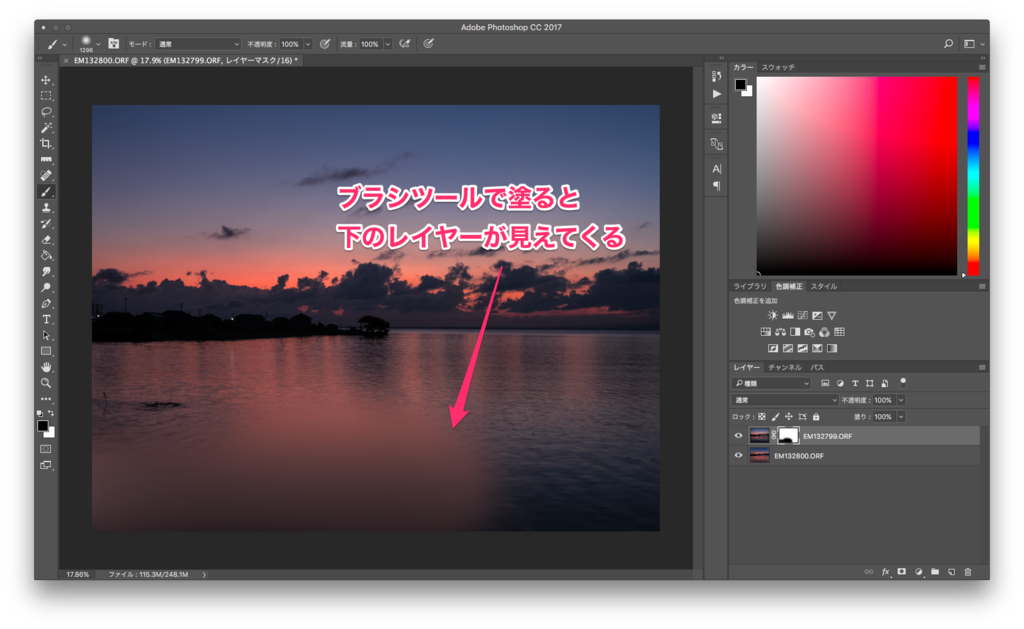Viewport: 1024px width, 629px height.
Task: Select the History Brush tool
Action: 46,223
